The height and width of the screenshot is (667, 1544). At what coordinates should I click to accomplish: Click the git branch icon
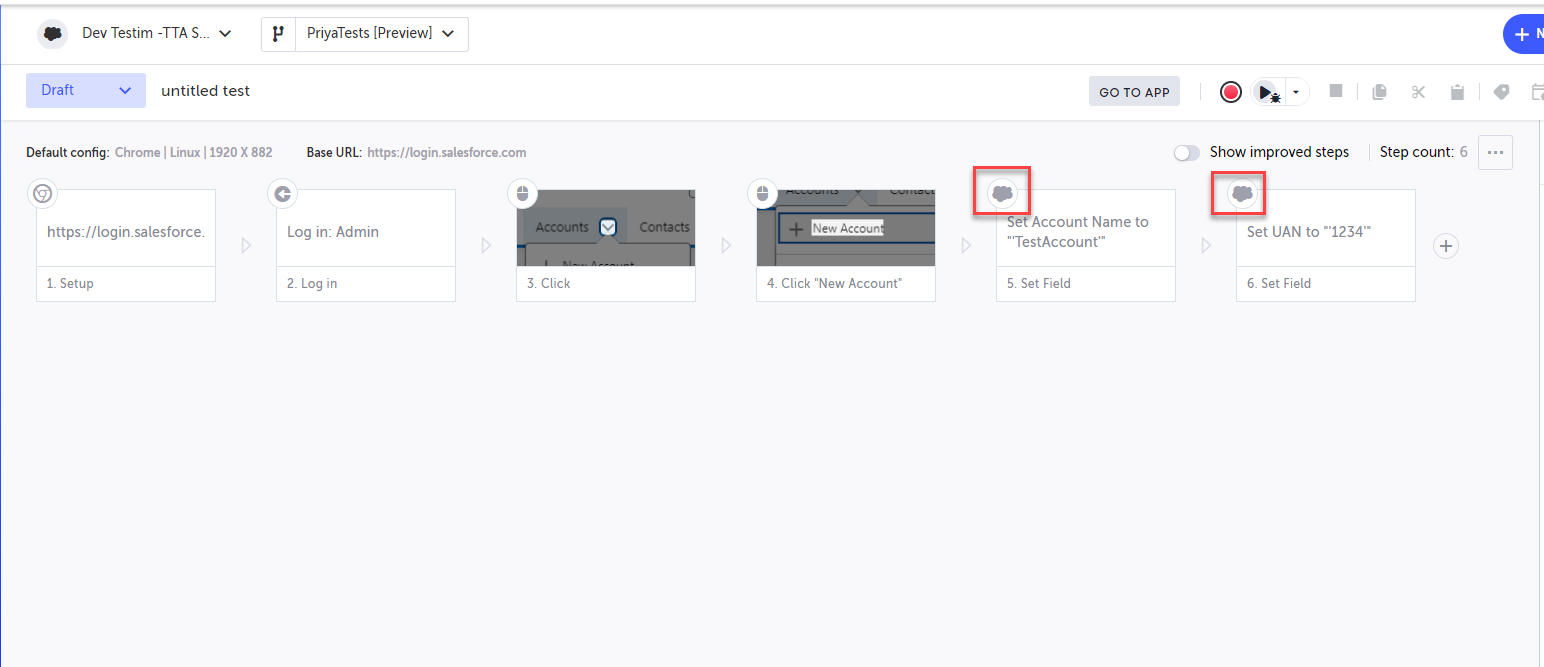(278, 34)
